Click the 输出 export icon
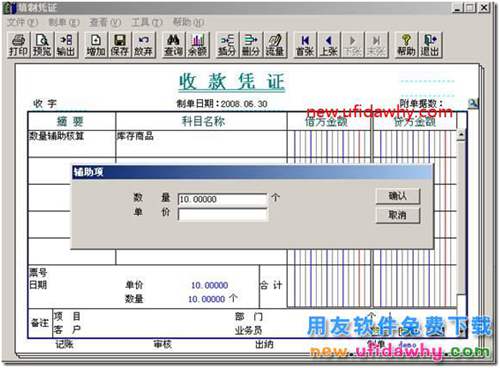The image size is (500, 368). [x=66, y=45]
